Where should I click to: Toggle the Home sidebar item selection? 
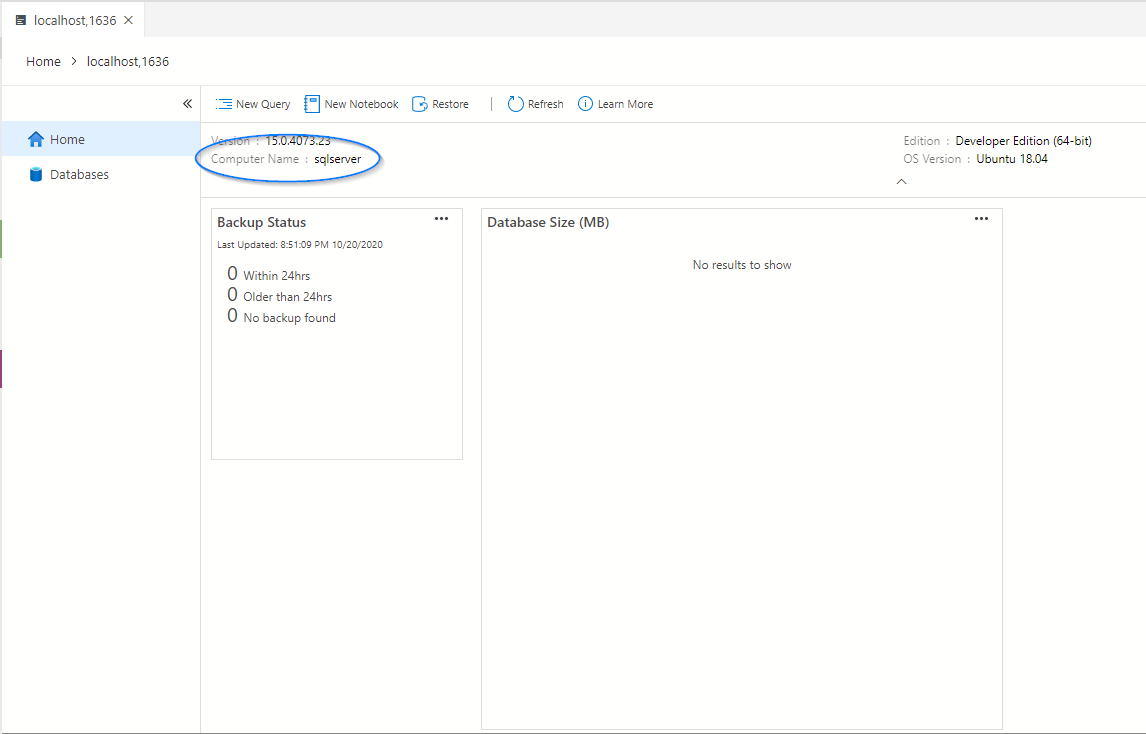click(x=66, y=139)
